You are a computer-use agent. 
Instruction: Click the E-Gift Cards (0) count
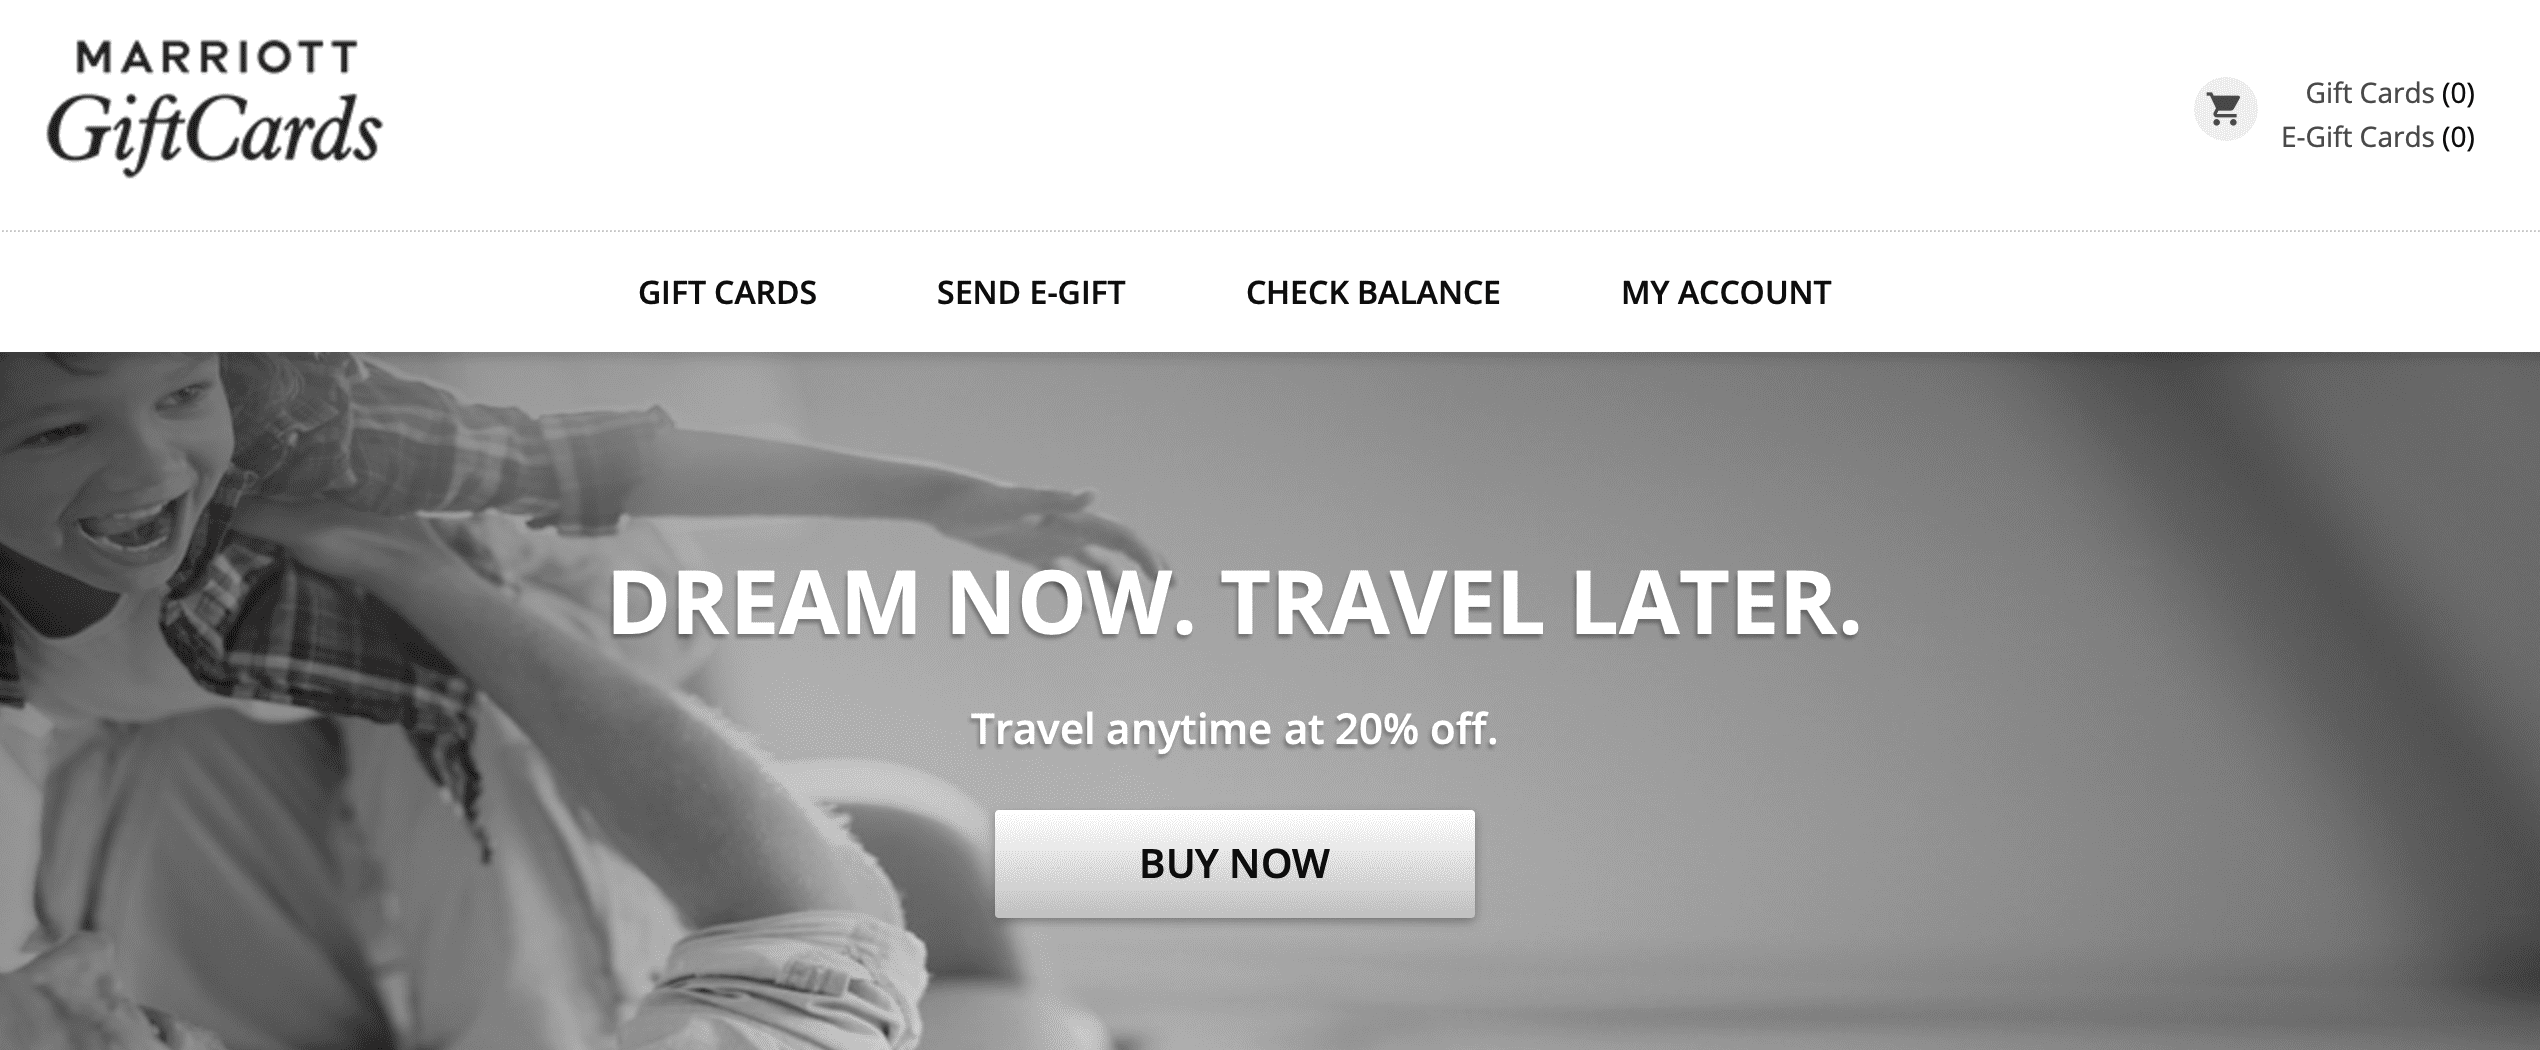[x=2458, y=137]
